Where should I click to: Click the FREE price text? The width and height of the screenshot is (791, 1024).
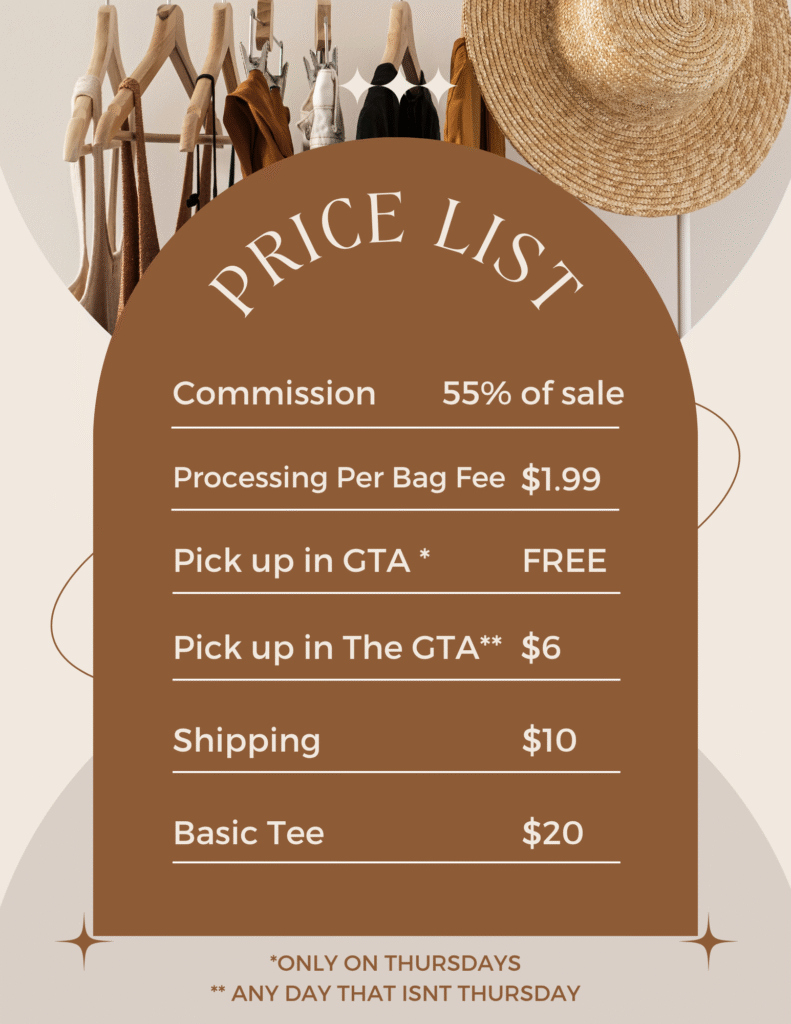[565, 562]
